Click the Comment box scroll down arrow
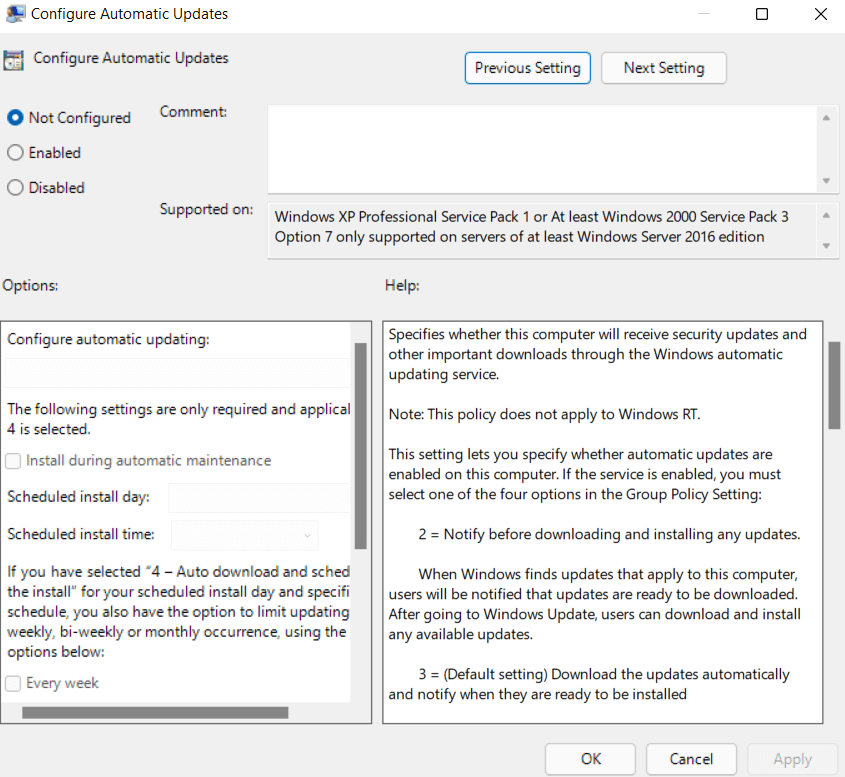The width and height of the screenshot is (845, 777). (826, 180)
